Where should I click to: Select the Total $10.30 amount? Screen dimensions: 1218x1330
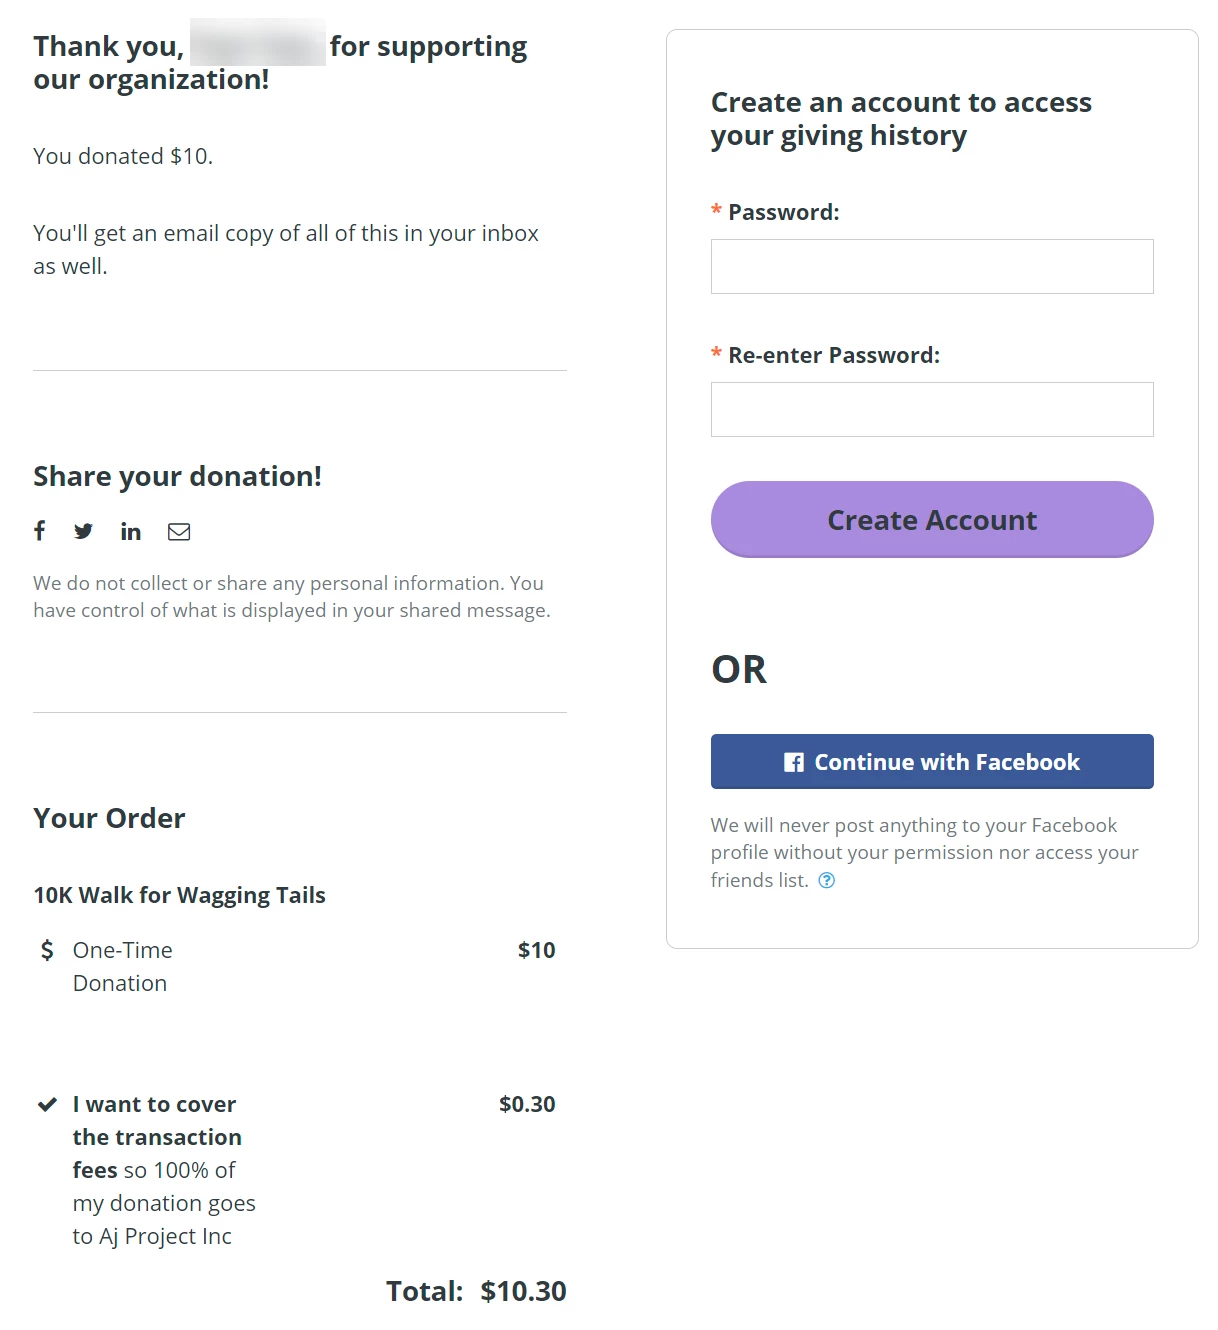[522, 1291]
